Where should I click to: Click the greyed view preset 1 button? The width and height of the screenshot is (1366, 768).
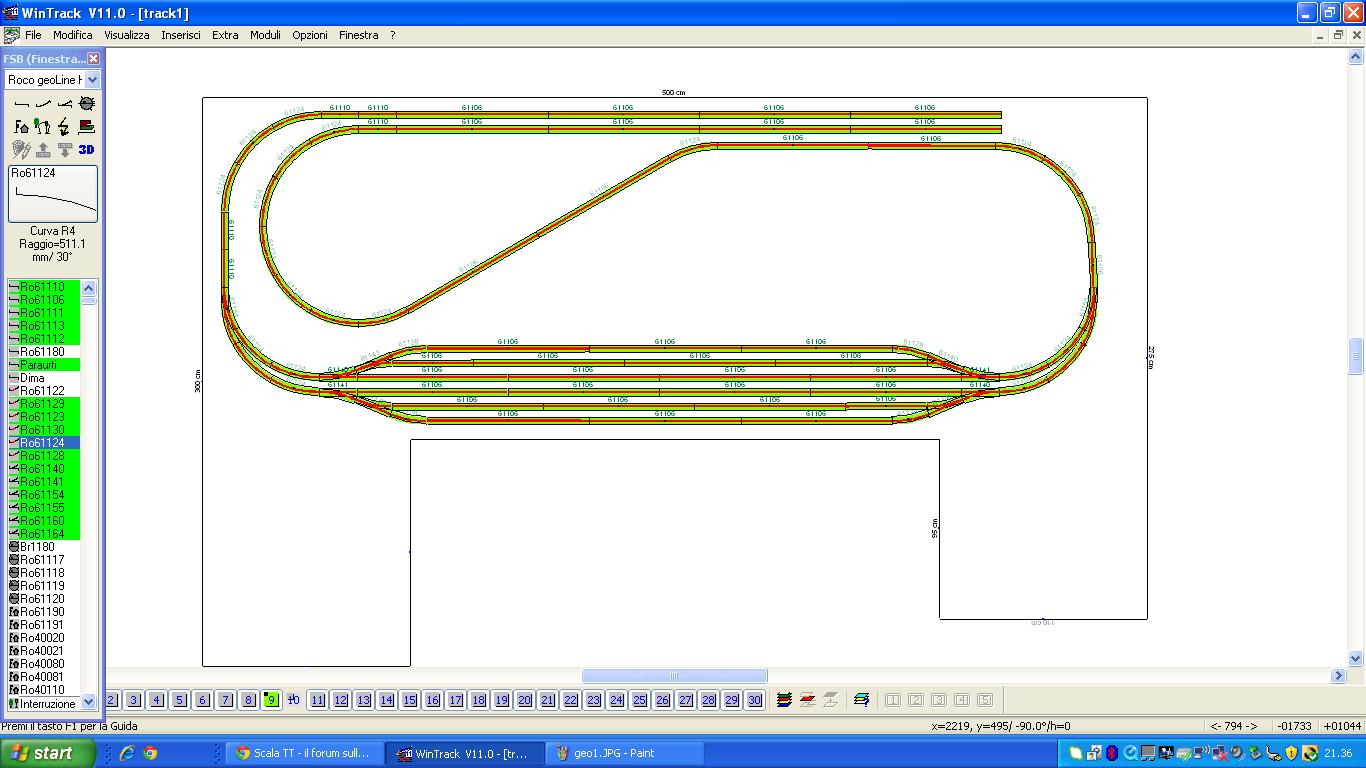tap(893, 700)
